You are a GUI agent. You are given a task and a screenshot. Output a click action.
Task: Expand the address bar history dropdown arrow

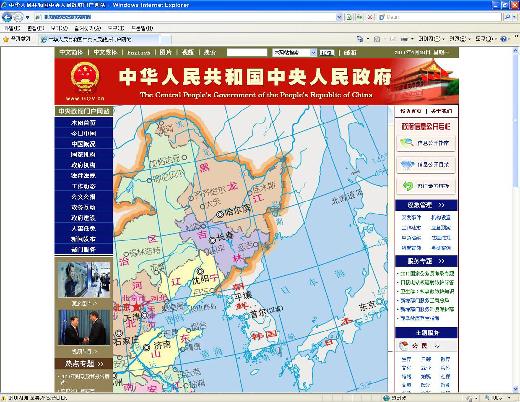[x=339, y=17]
